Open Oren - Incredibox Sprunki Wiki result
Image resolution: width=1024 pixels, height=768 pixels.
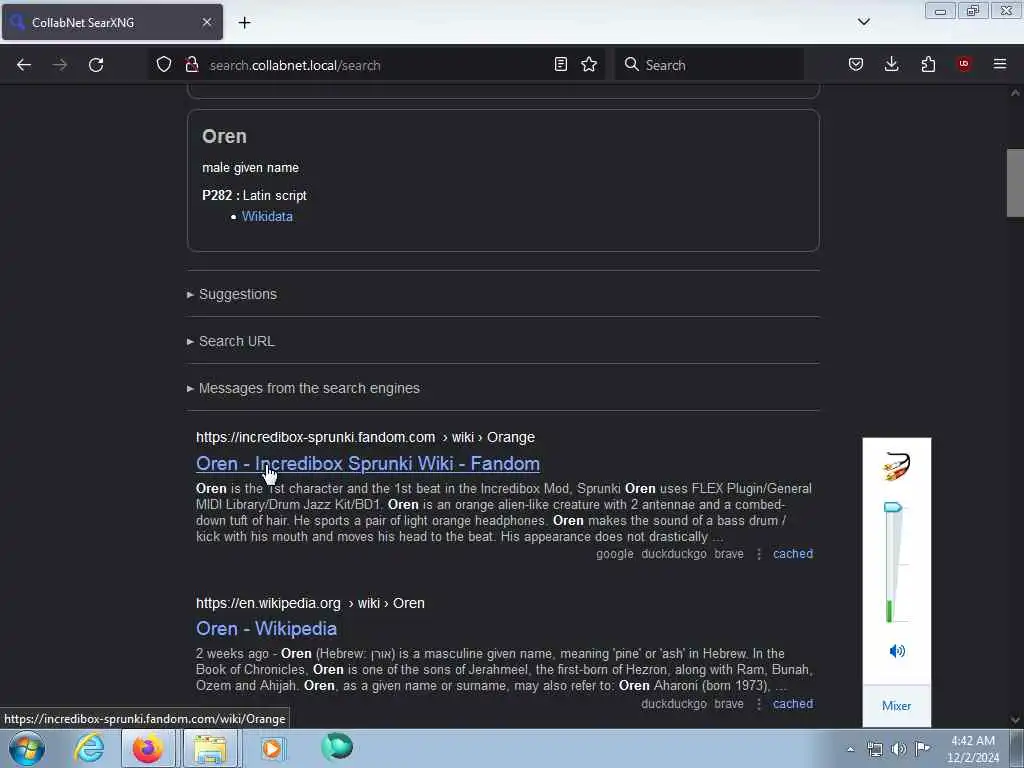[x=368, y=463]
